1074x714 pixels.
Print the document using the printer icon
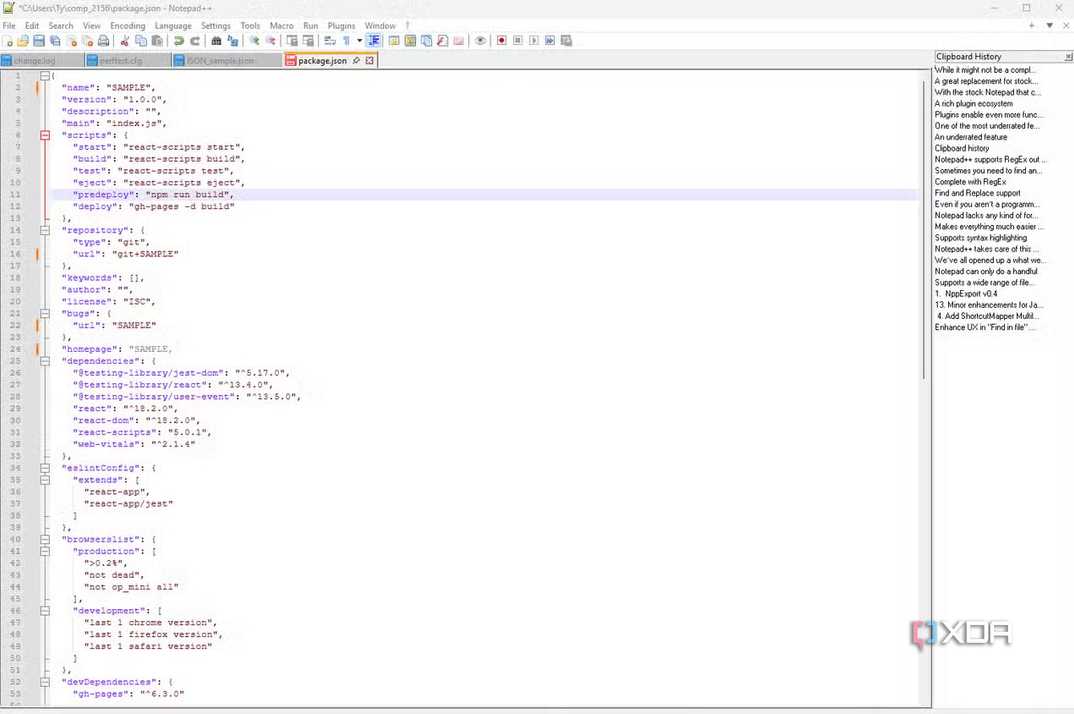[x=103, y=41]
